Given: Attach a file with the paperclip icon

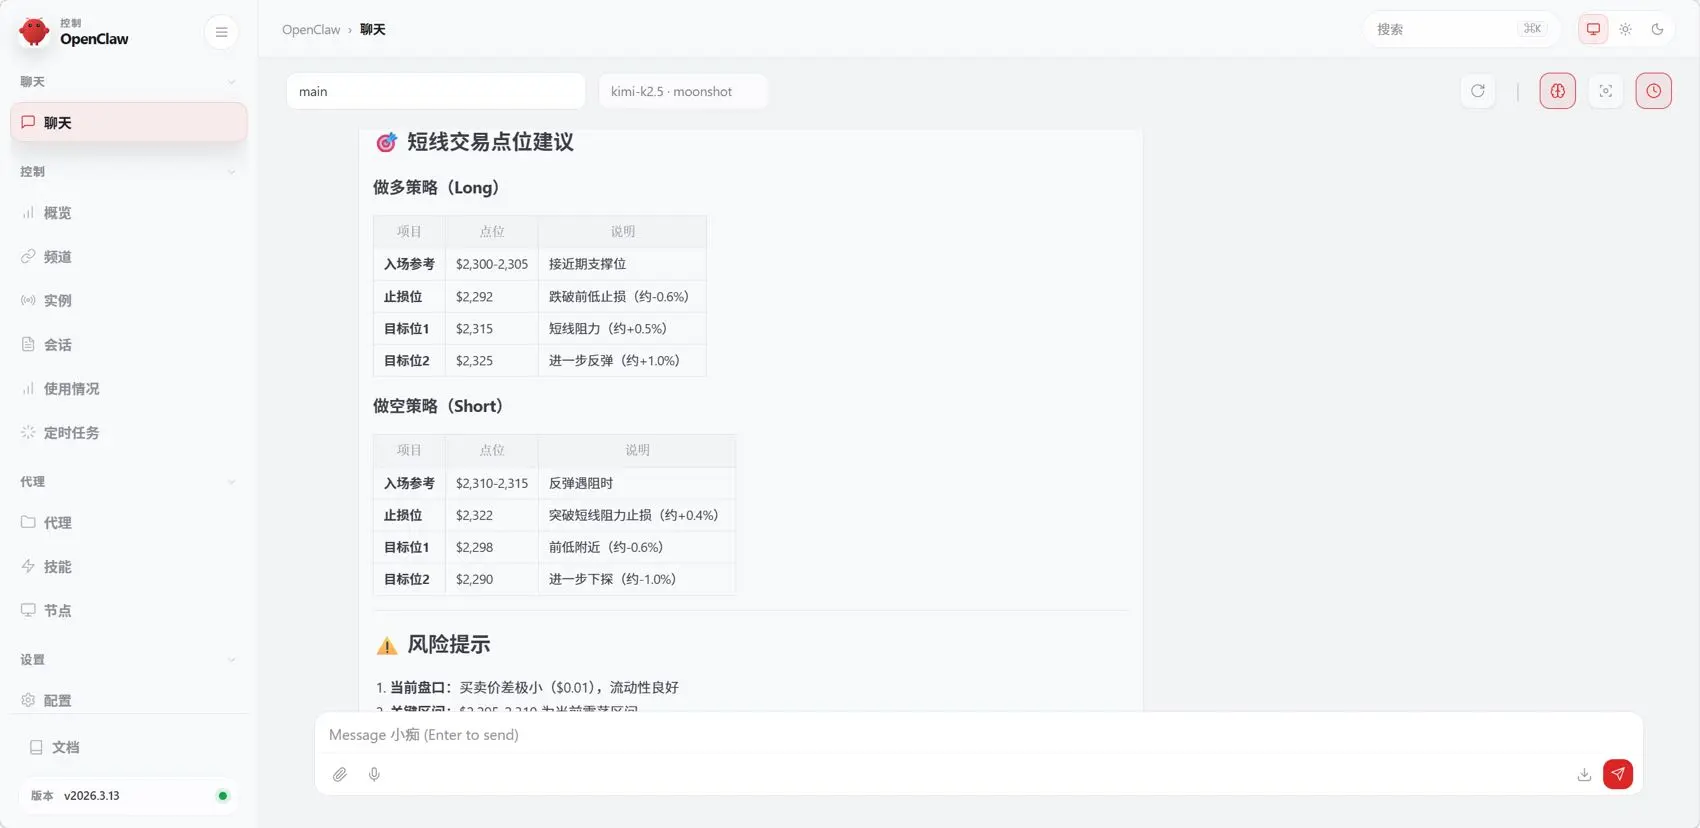Looking at the screenshot, I should click(x=340, y=774).
